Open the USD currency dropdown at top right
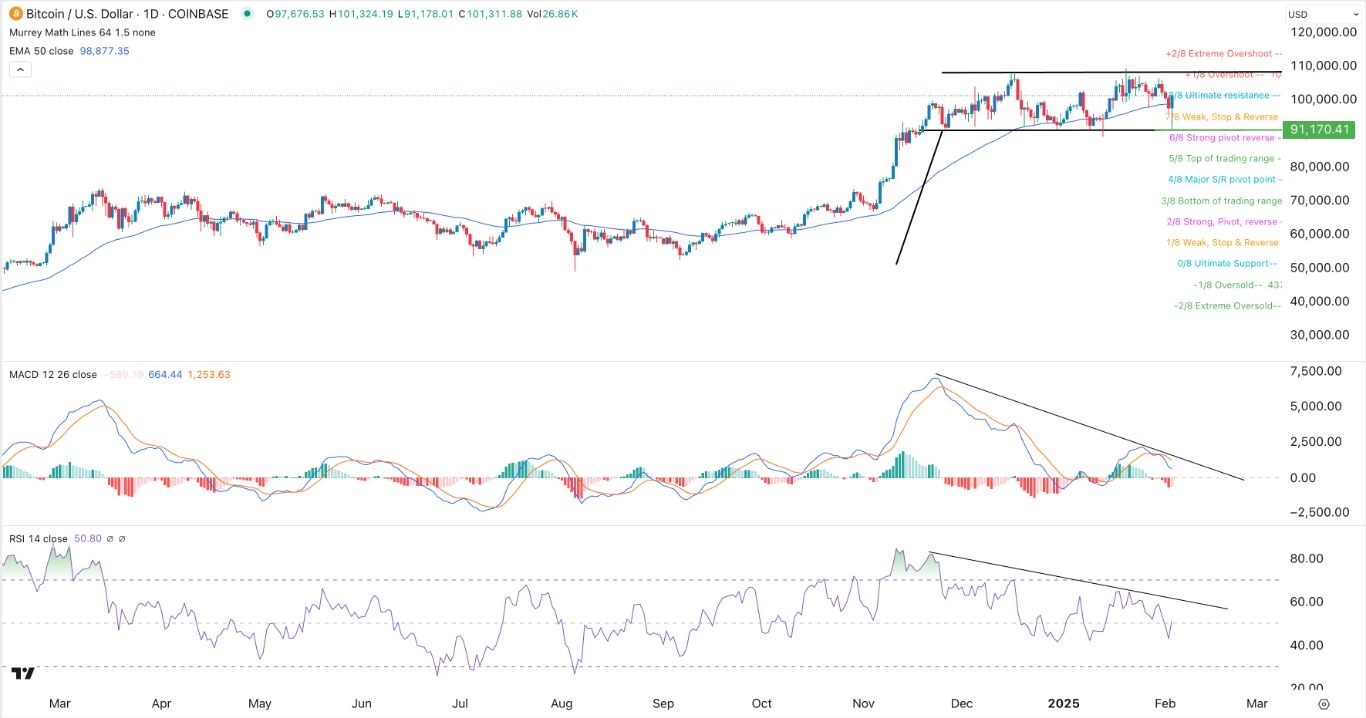 [1320, 12]
